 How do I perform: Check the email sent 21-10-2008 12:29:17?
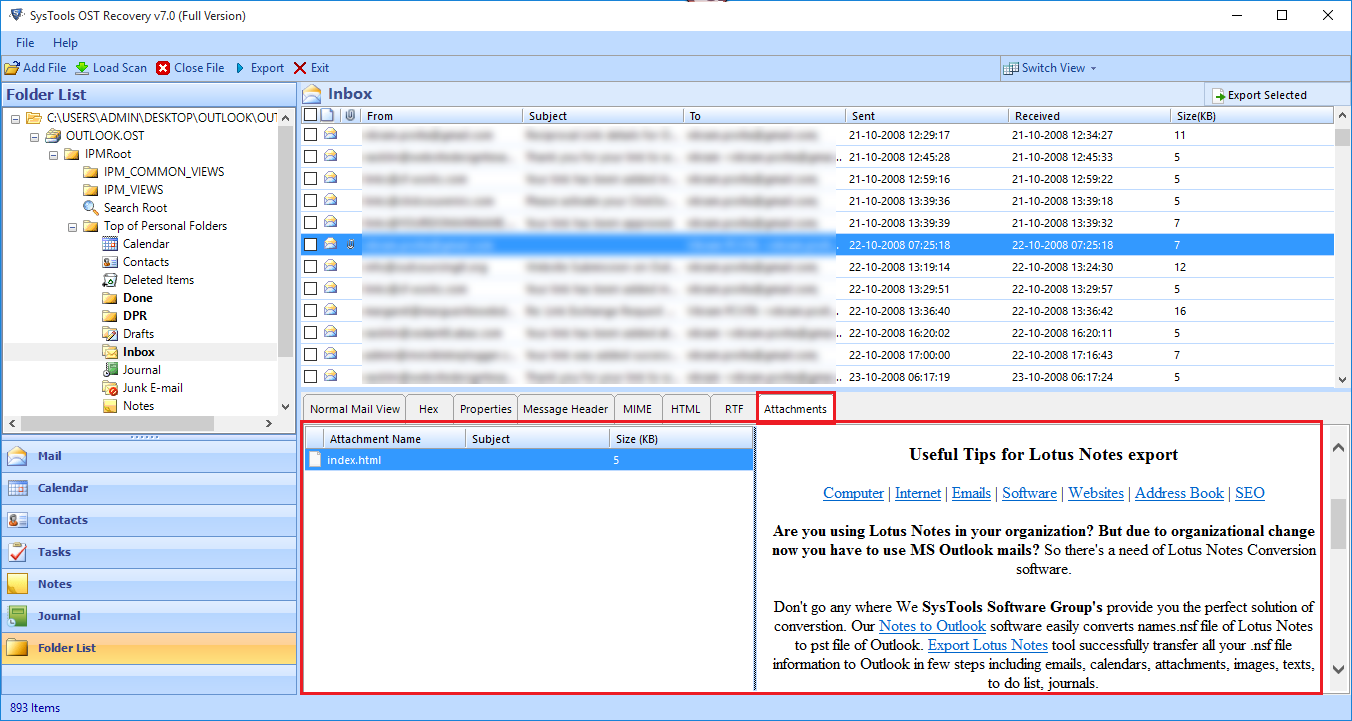click(x=311, y=135)
